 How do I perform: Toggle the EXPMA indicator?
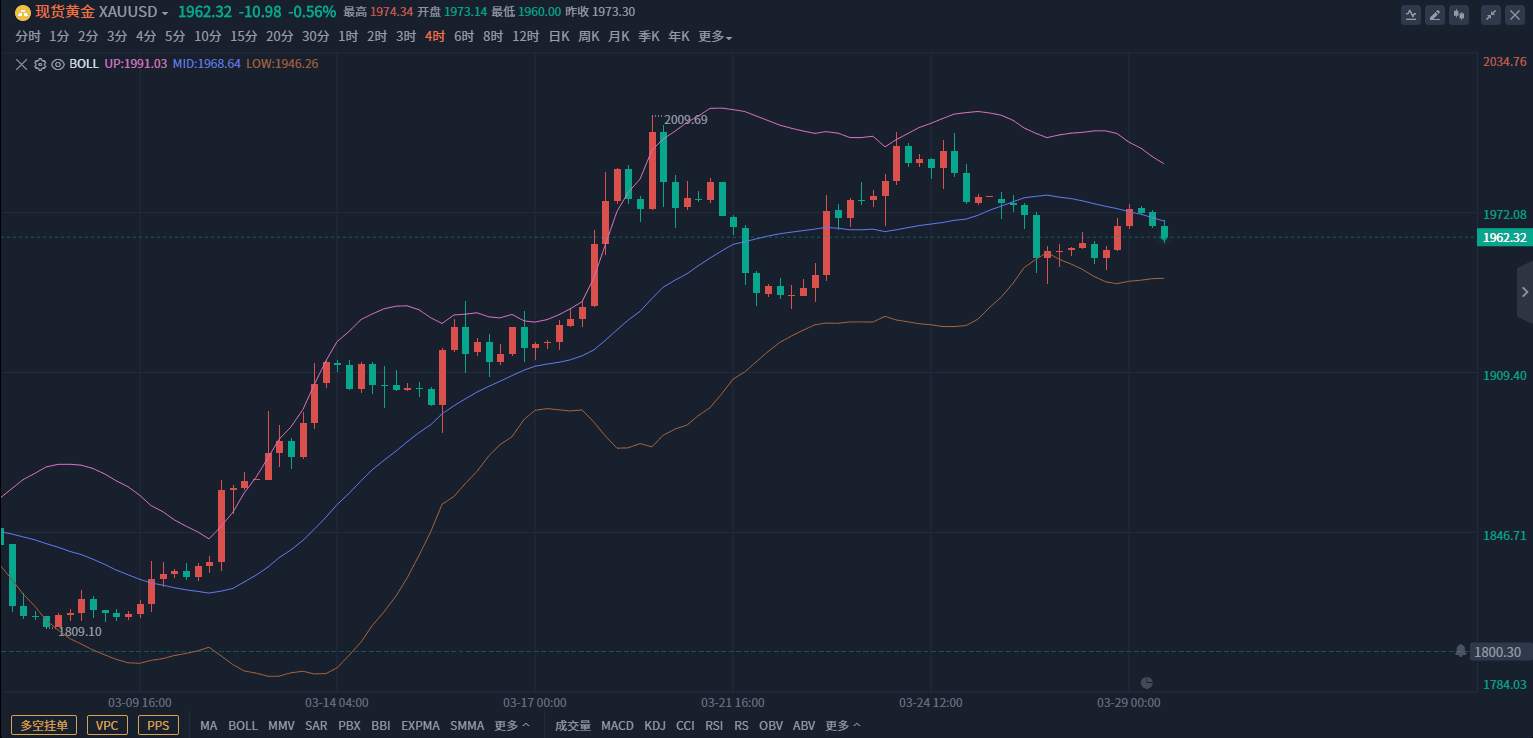tap(421, 725)
